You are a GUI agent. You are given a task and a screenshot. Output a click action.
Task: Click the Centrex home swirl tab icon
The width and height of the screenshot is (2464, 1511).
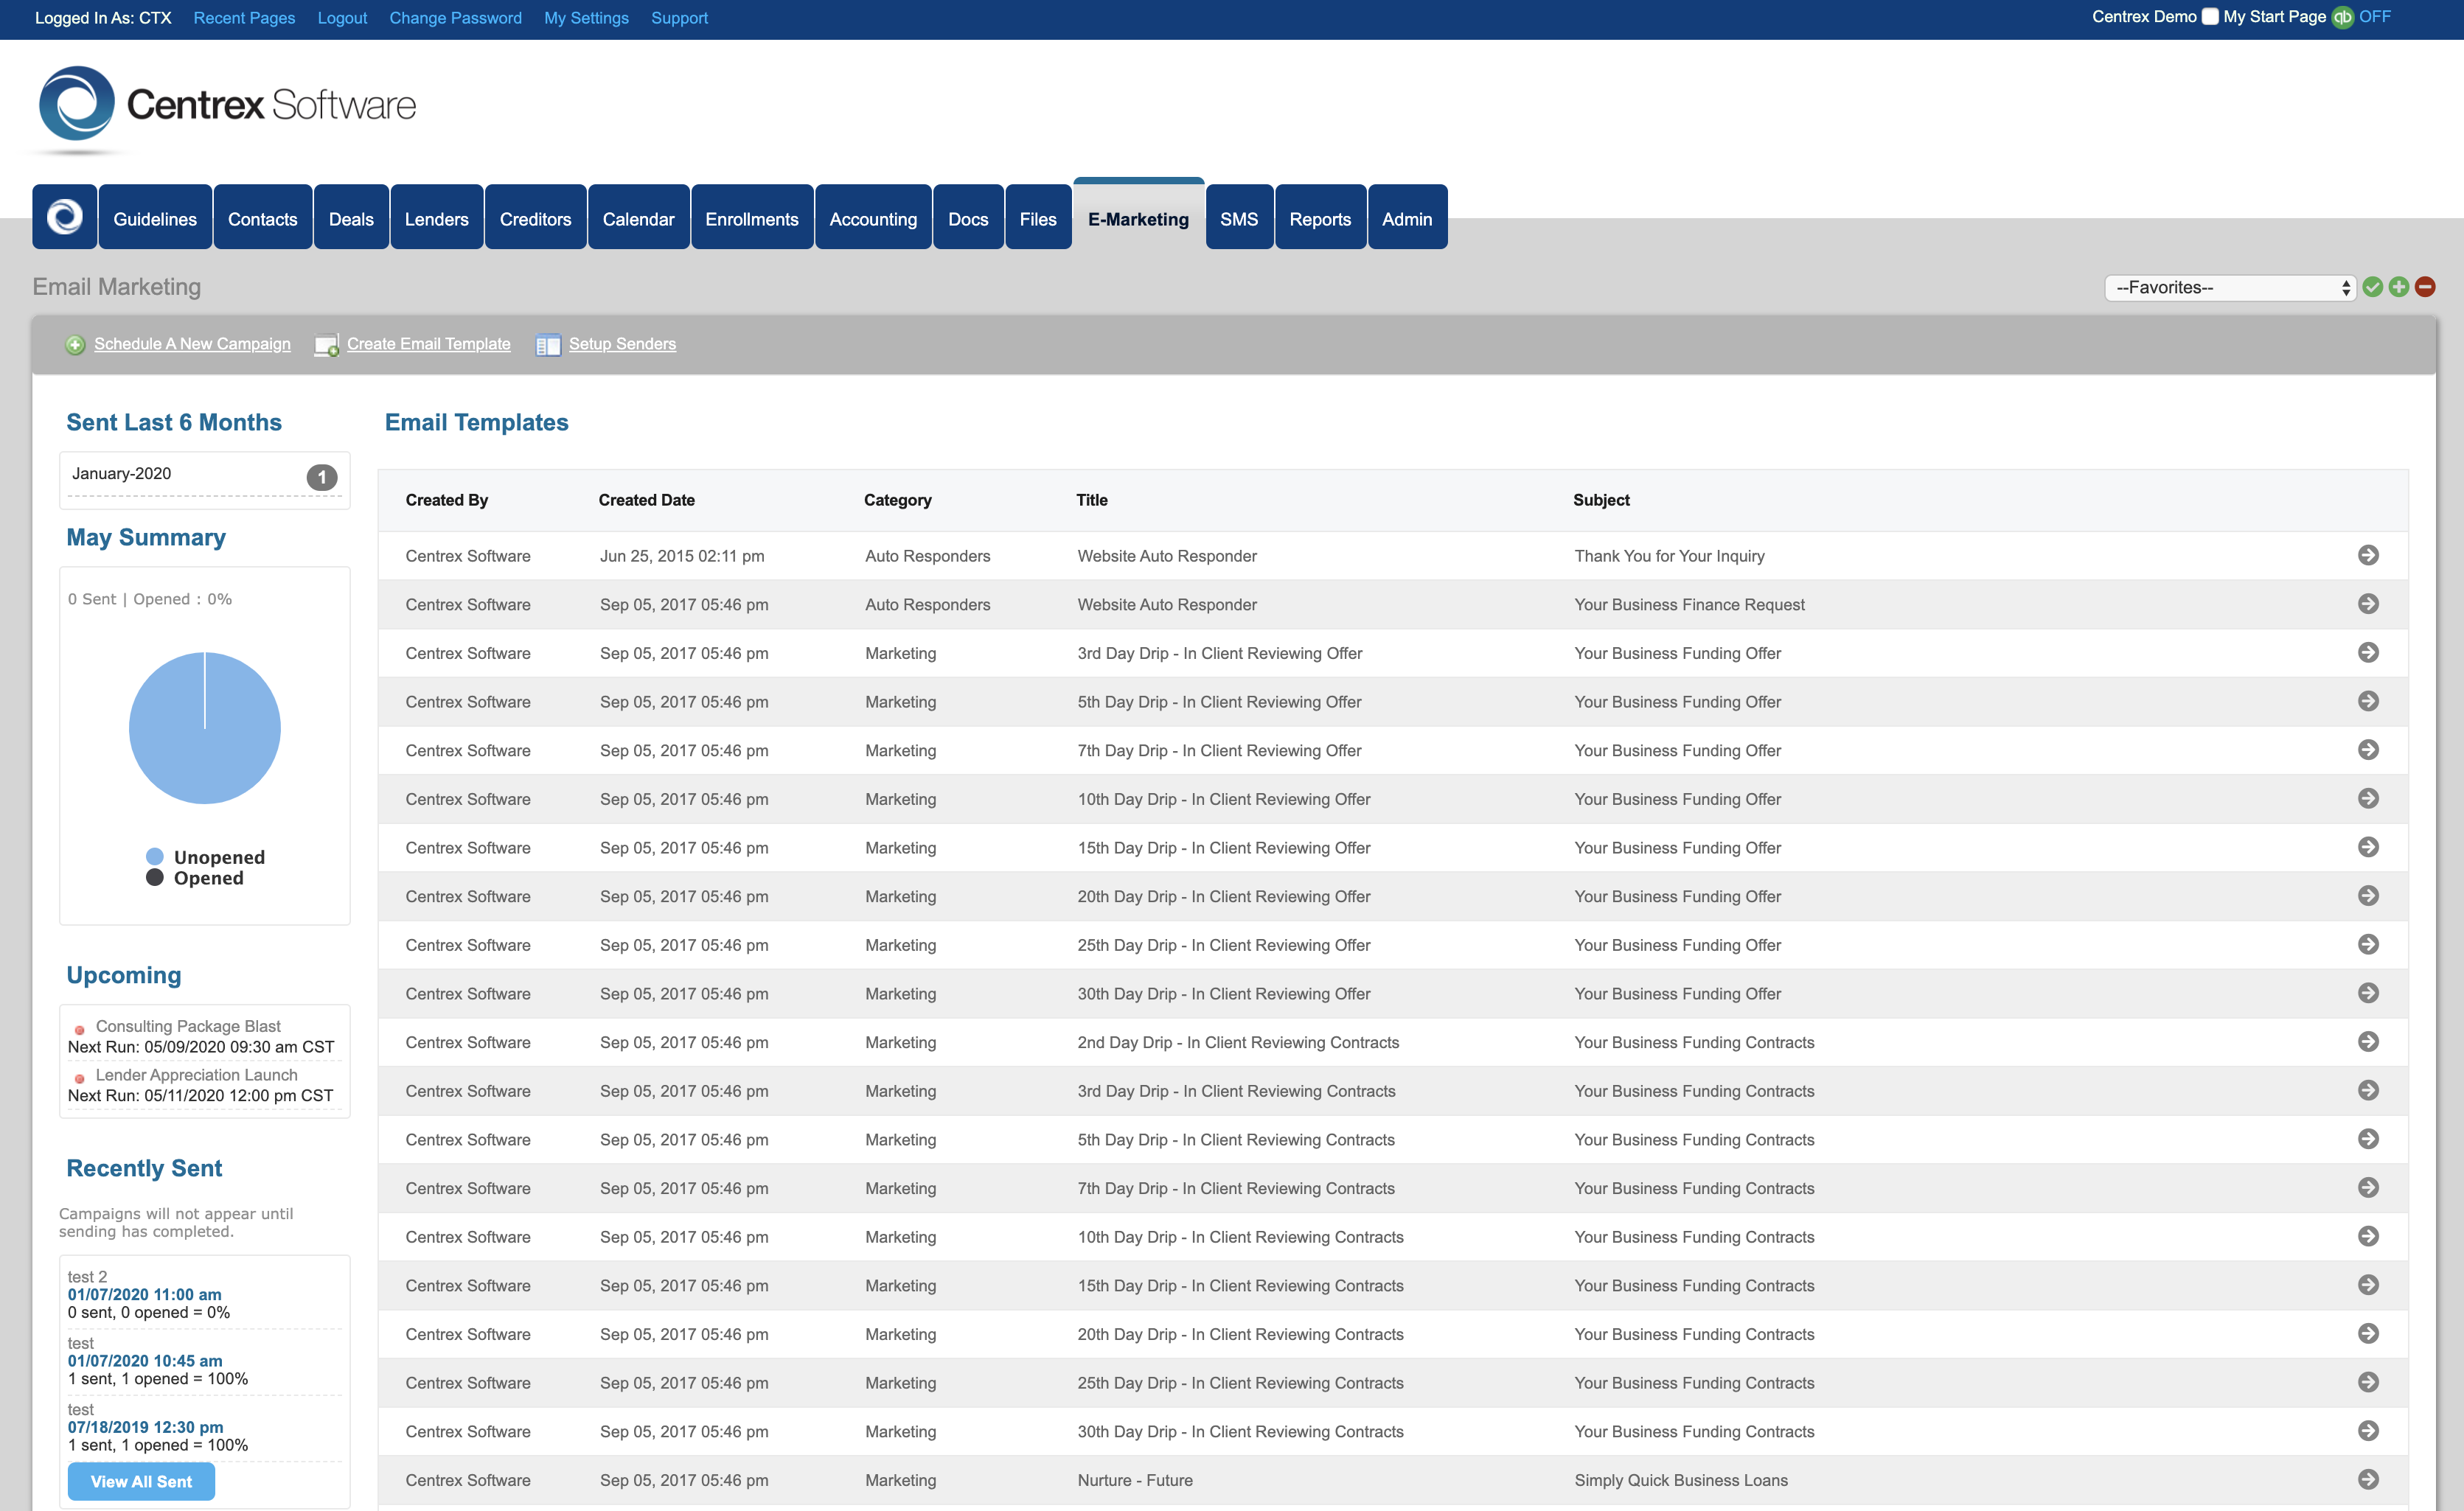click(x=65, y=217)
